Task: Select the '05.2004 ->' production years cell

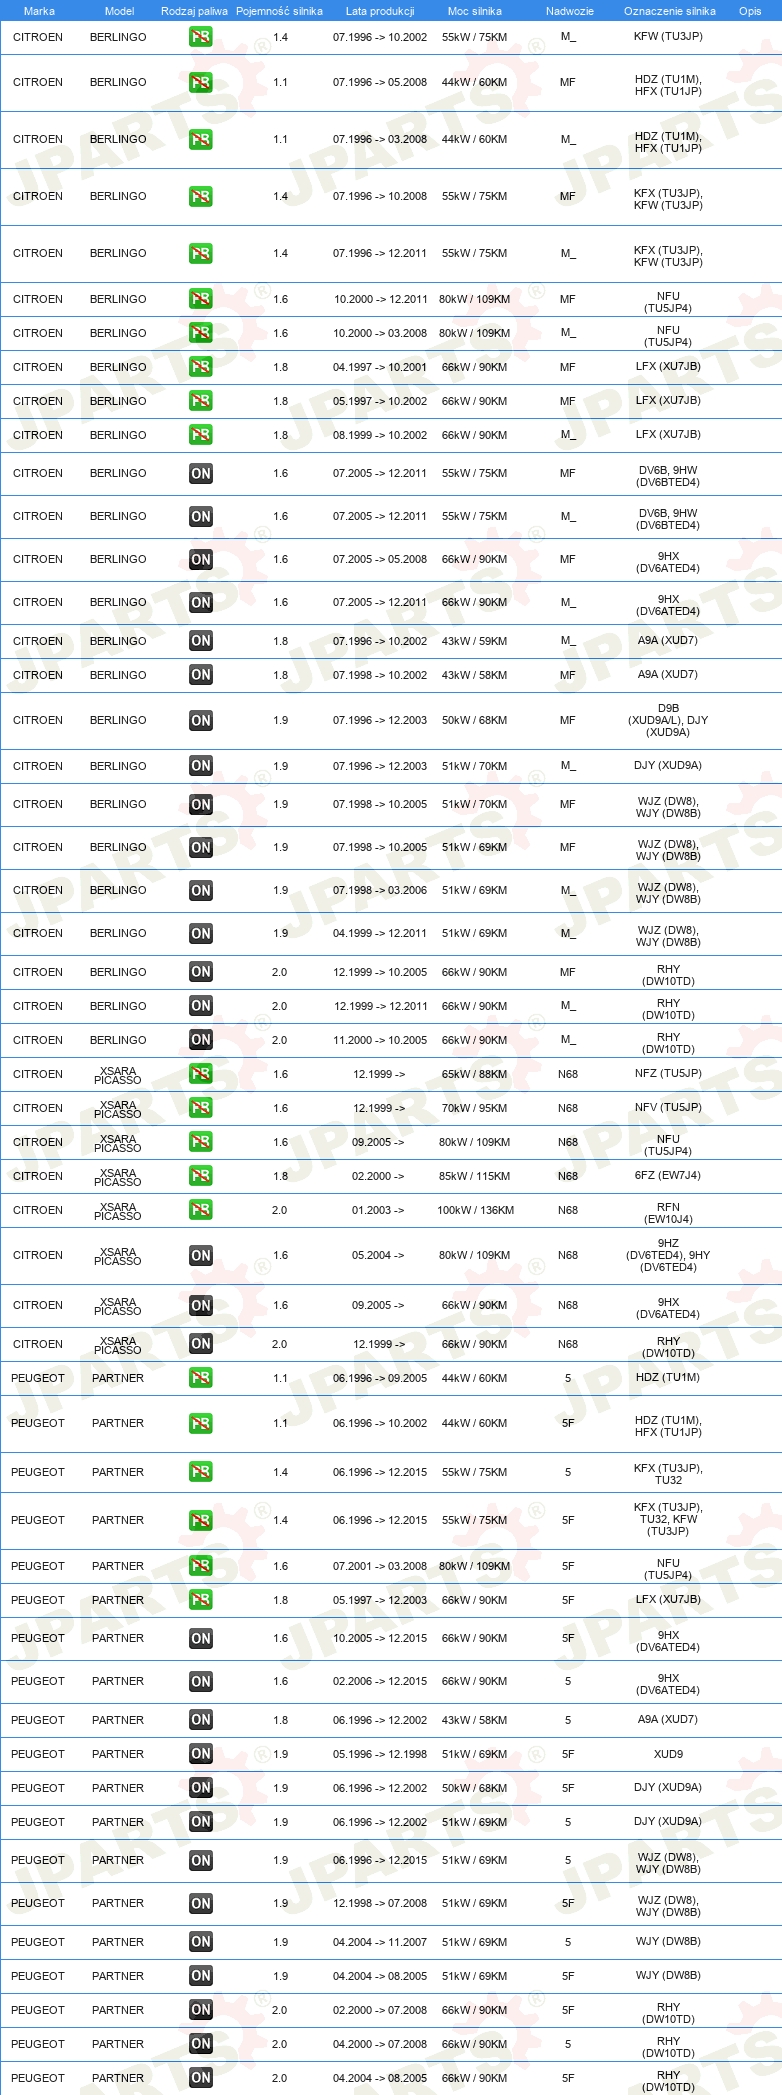Action: coord(378,1255)
